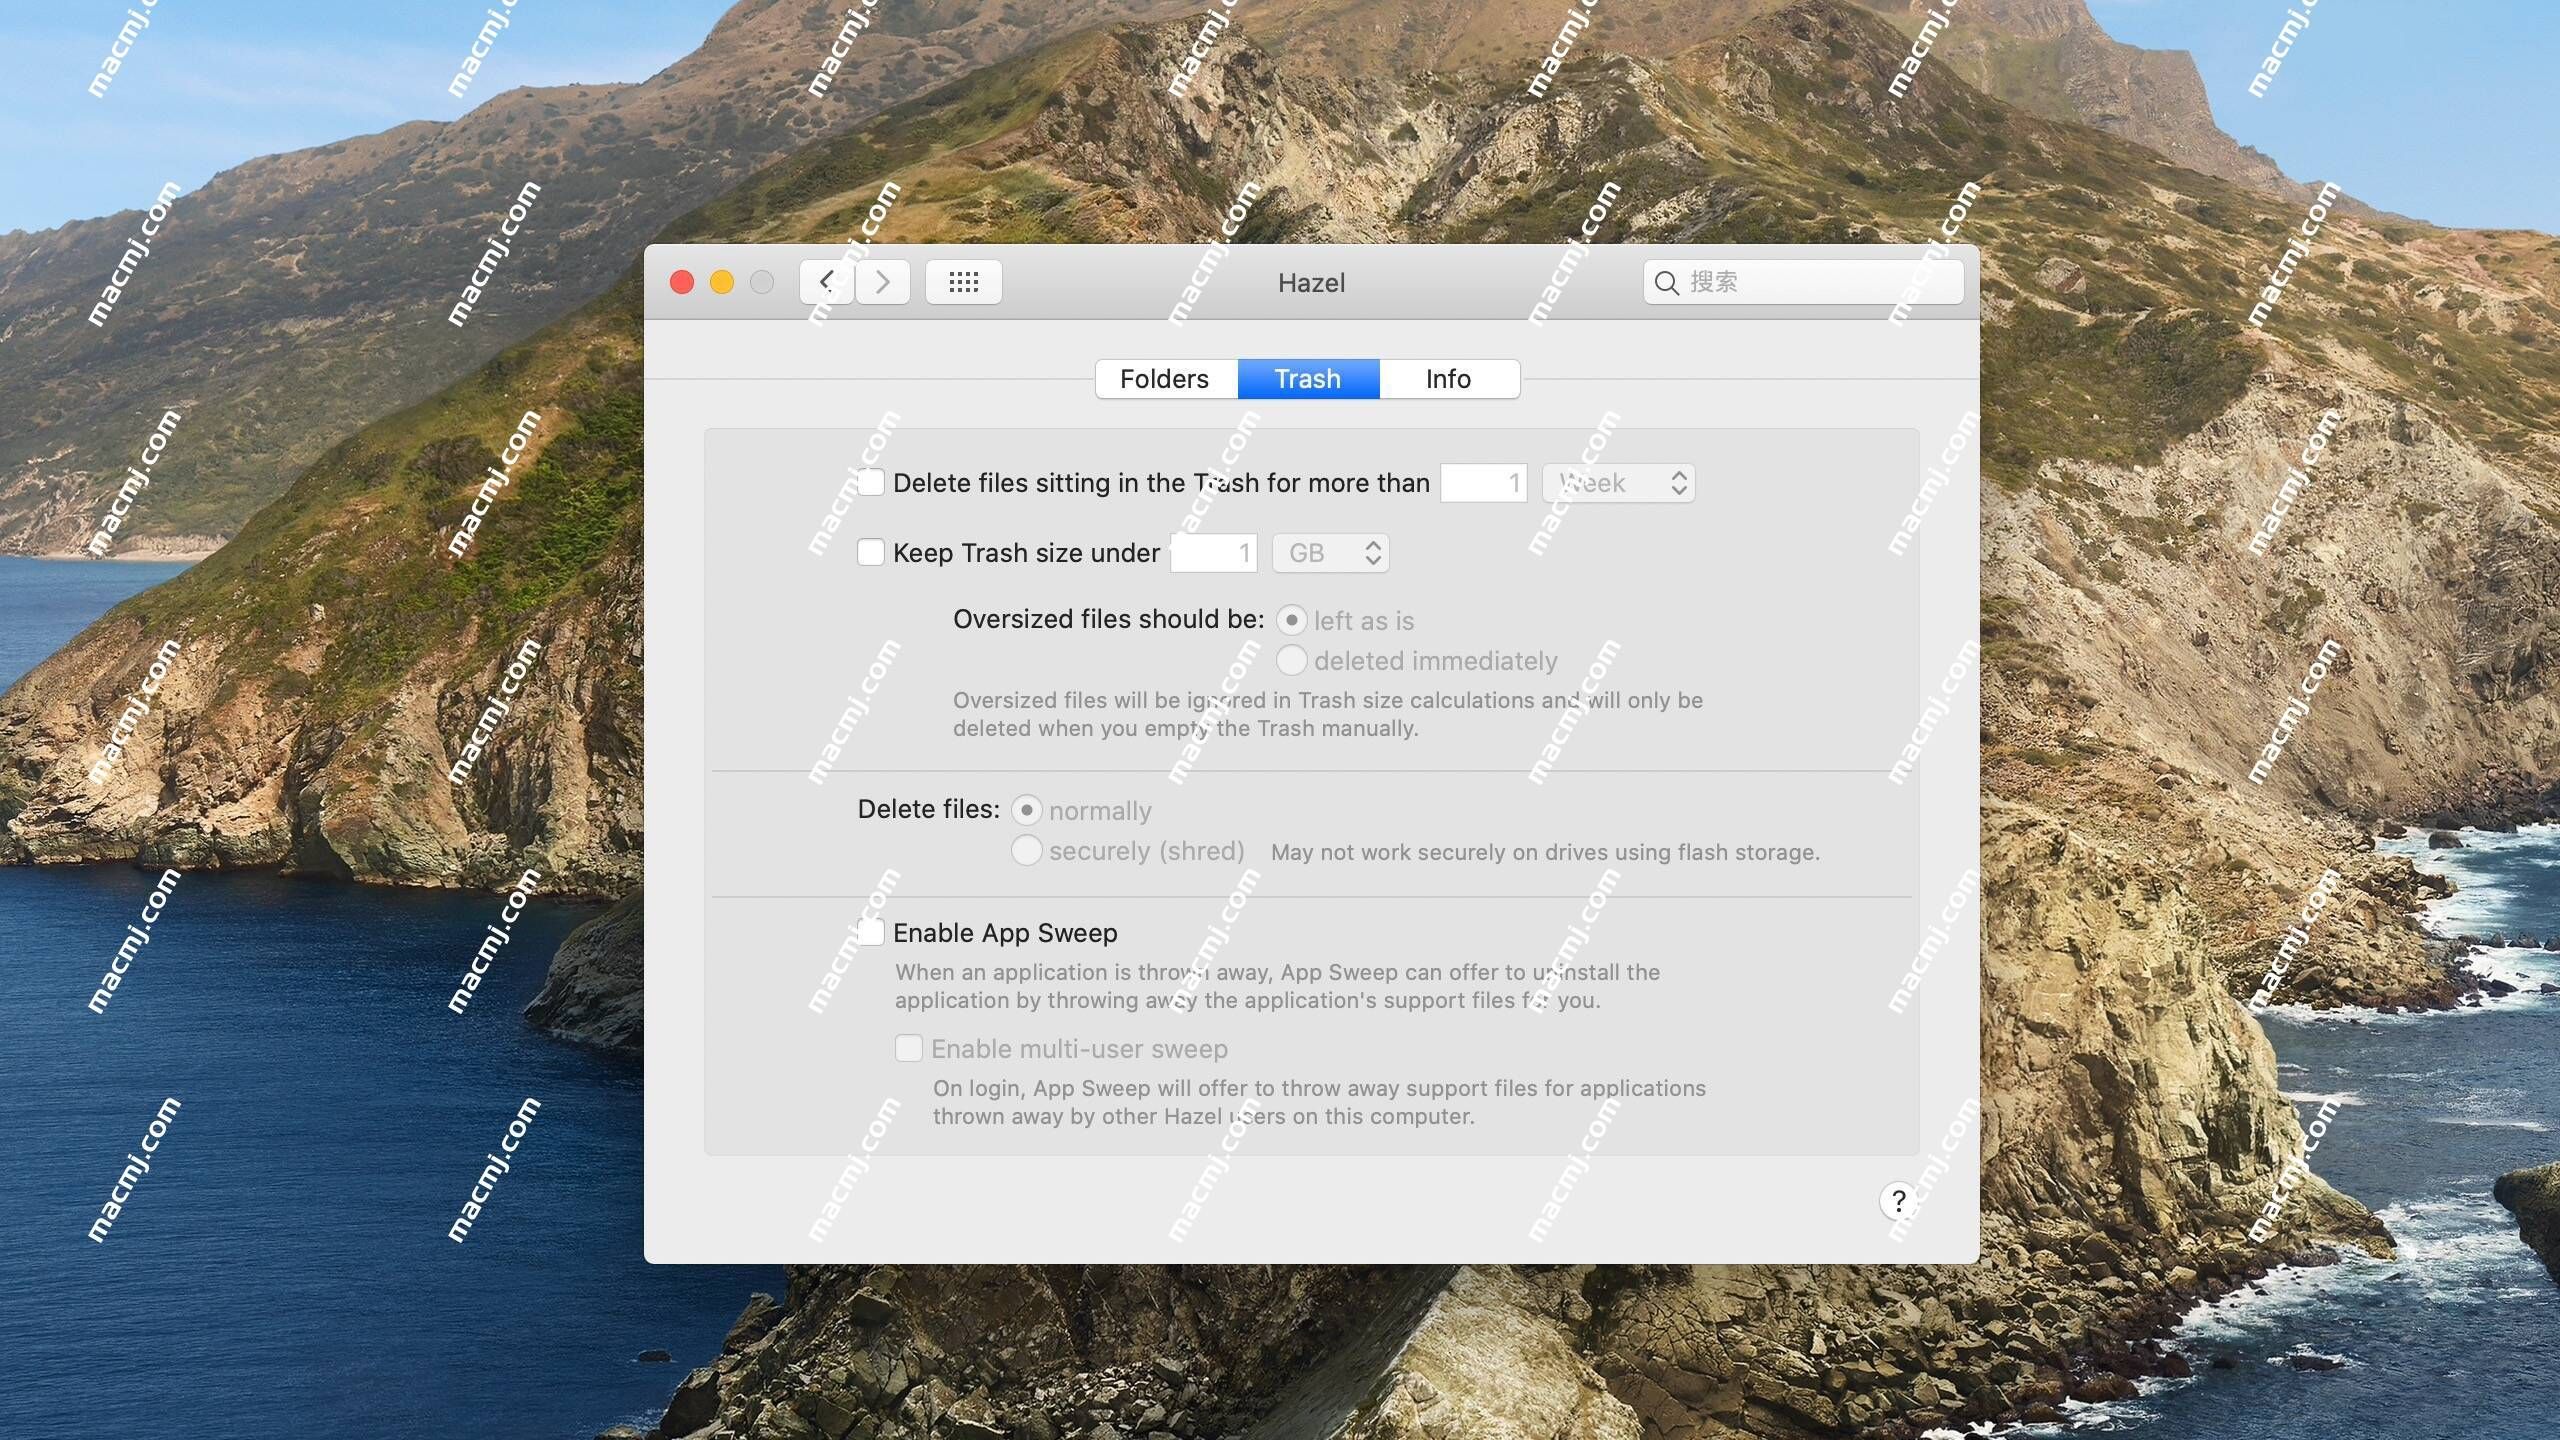
Task: Toggle Keep Trash size under checkbox
Action: click(869, 552)
